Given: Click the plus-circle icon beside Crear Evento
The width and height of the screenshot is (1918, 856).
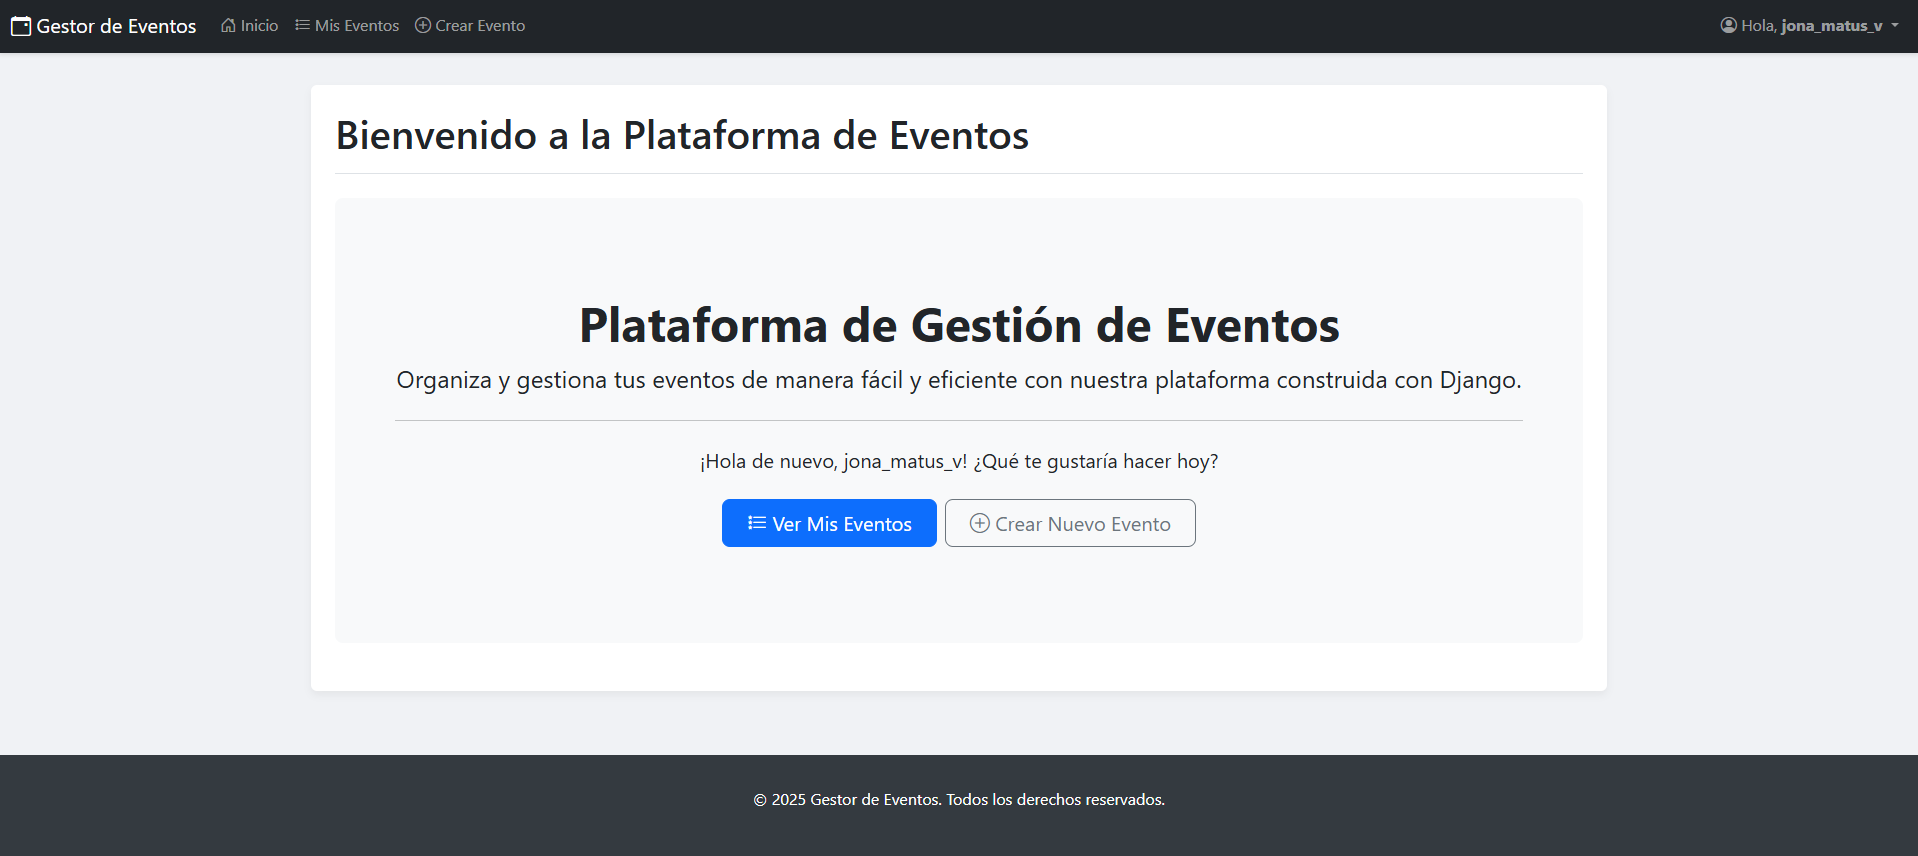Looking at the screenshot, I should click(x=423, y=25).
